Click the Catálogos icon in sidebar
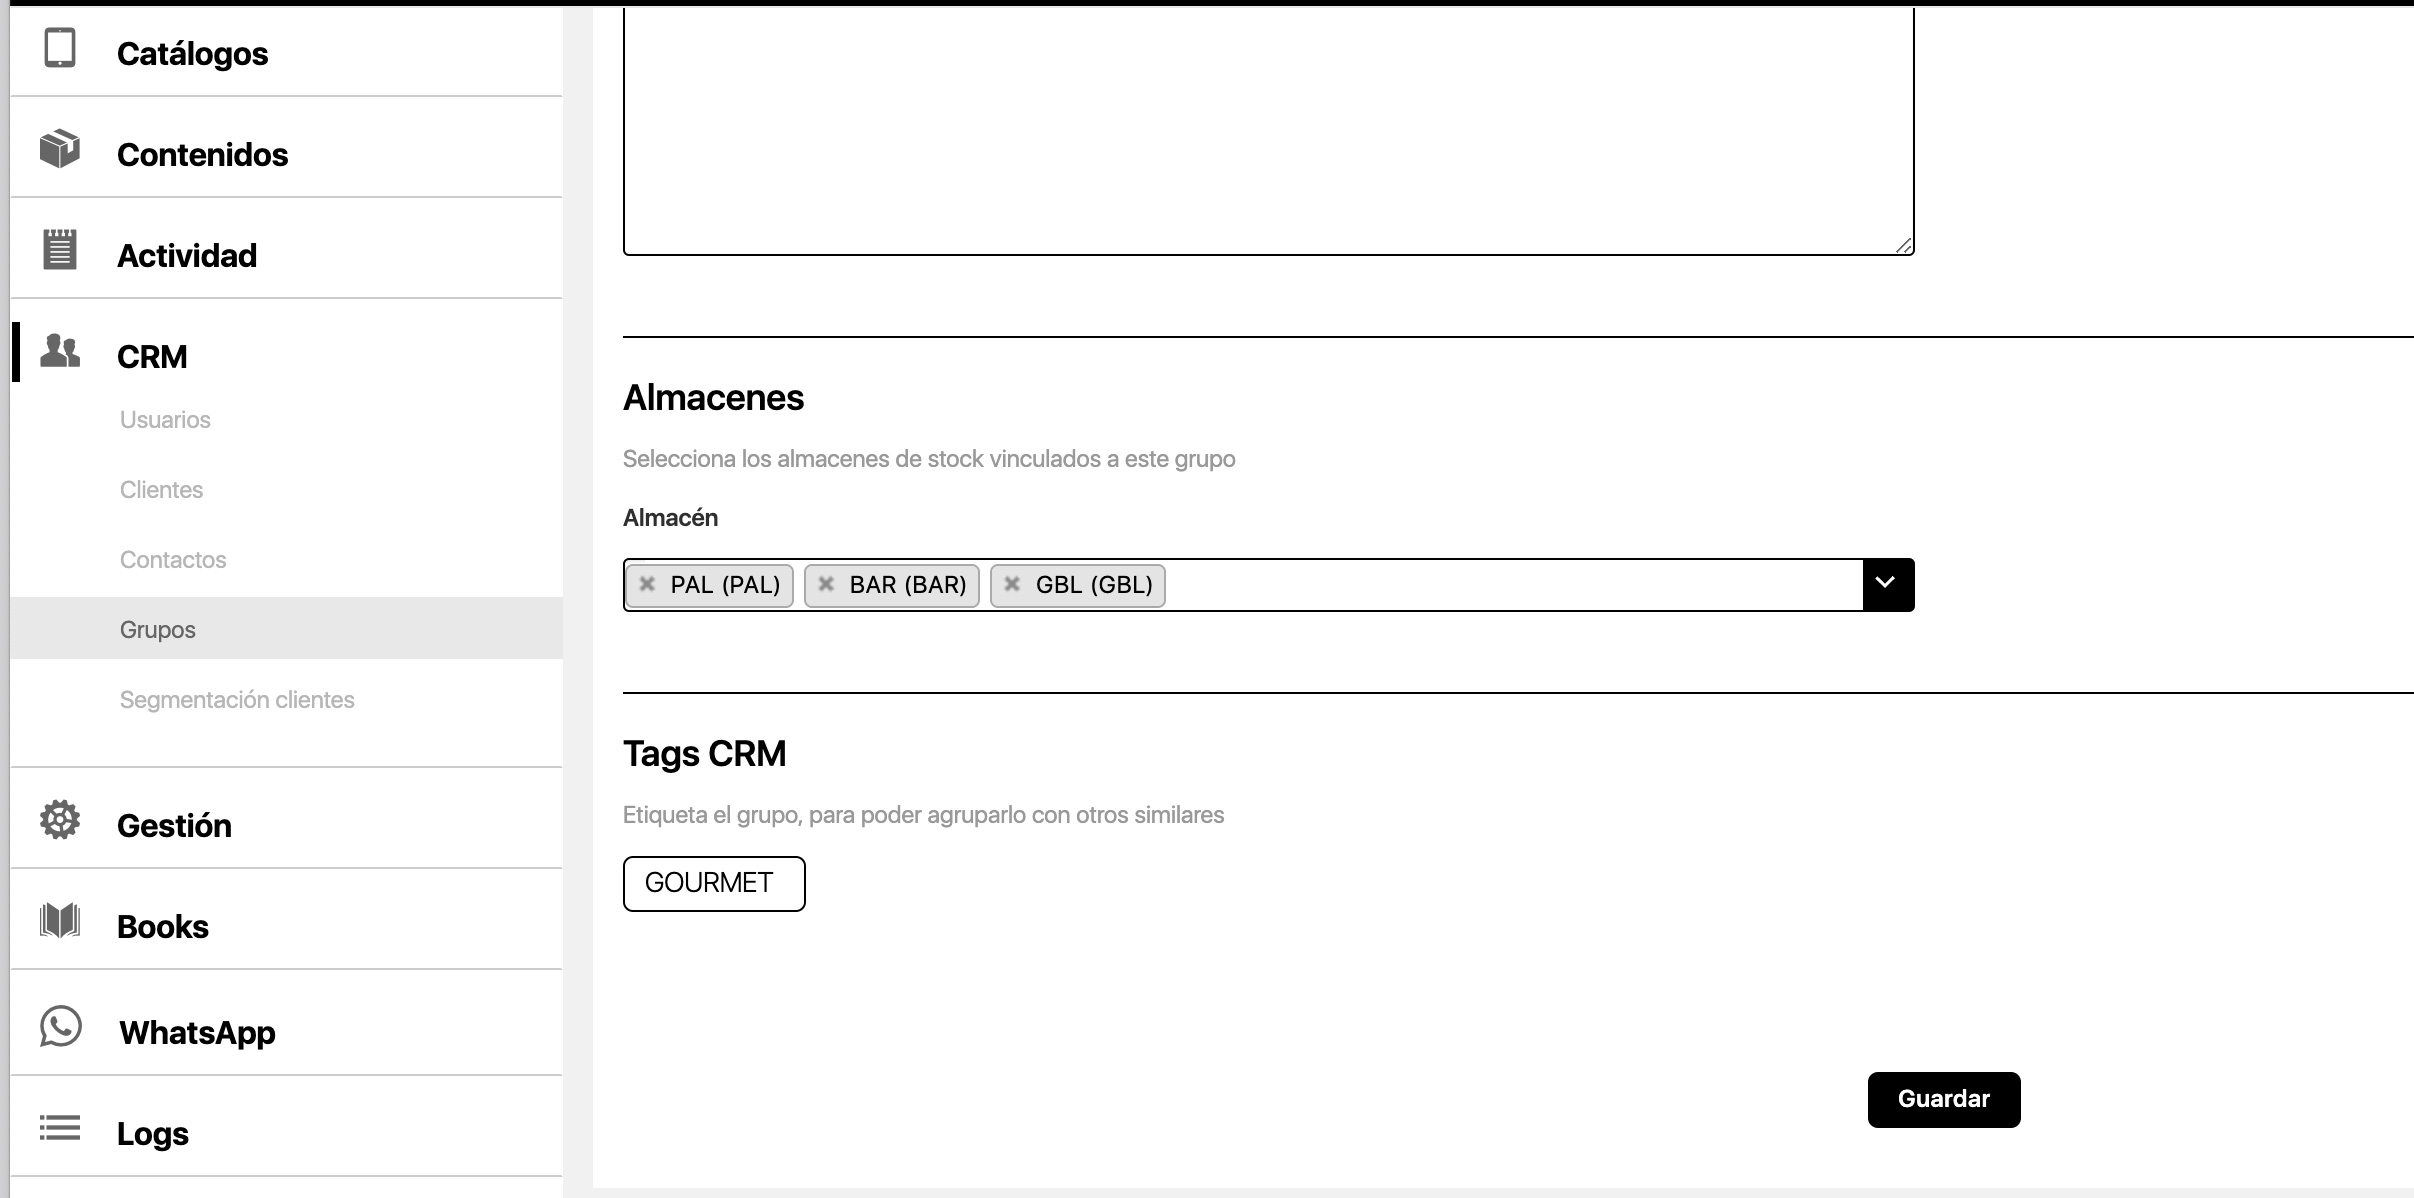 [60, 52]
